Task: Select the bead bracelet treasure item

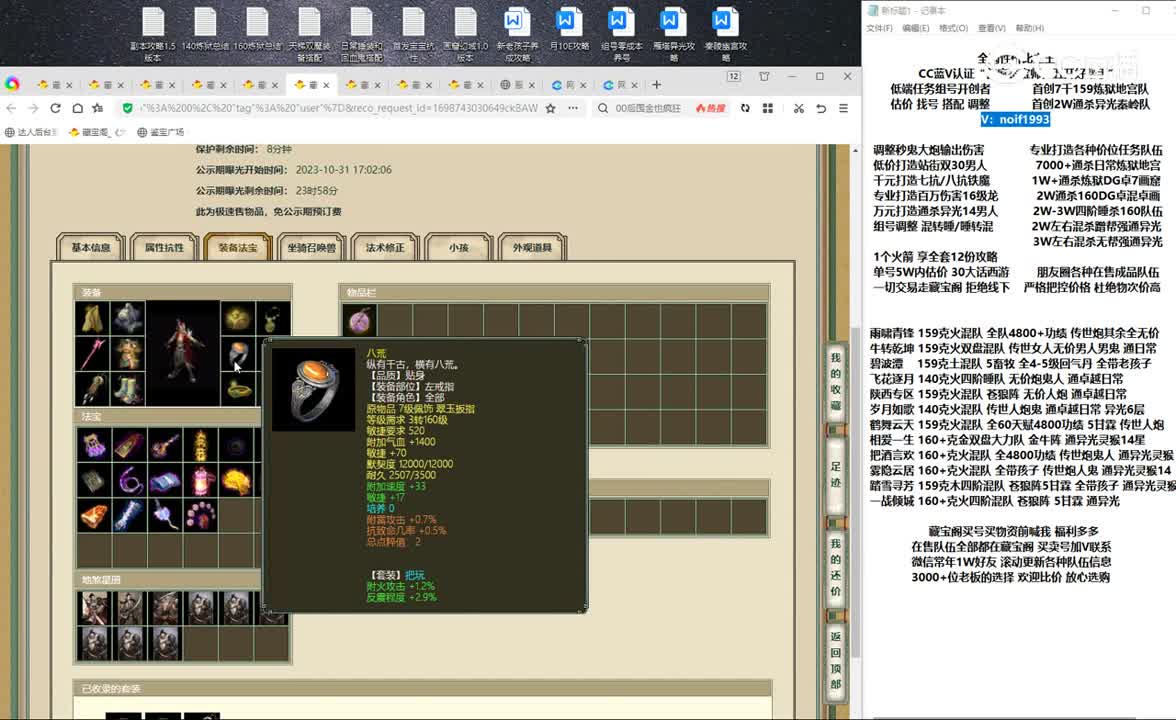Action: click(x=200, y=516)
